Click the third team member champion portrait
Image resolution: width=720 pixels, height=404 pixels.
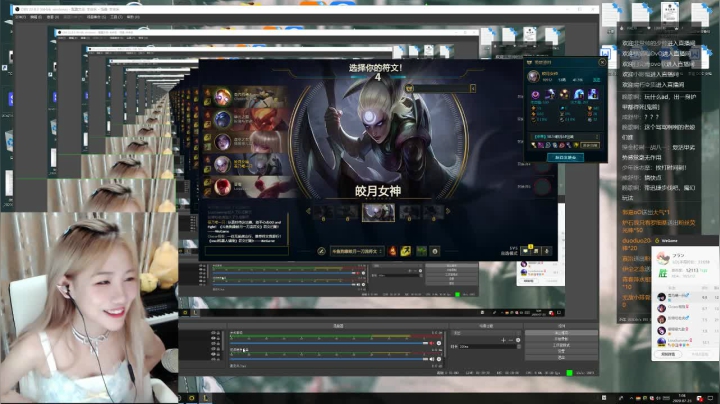[x=223, y=142]
